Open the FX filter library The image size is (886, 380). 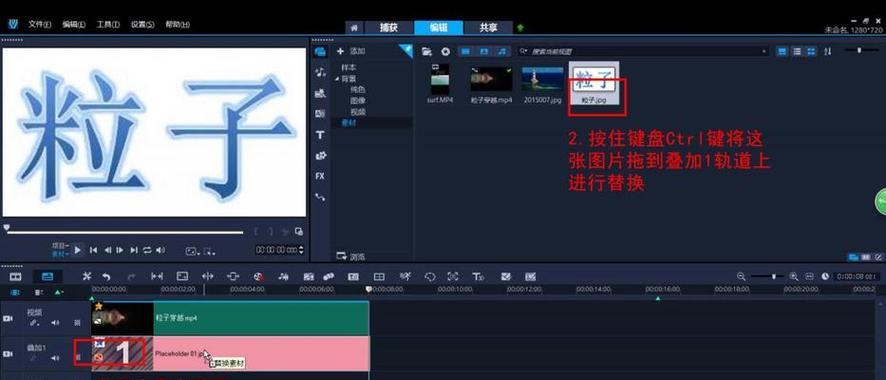click(320, 176)
